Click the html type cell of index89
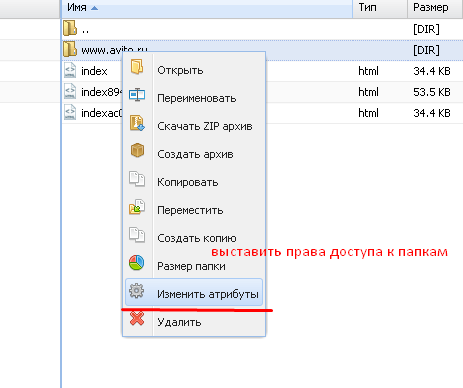The height and width of the screenshot is (388, 463). pyautogui.click(x=368, y=92)
